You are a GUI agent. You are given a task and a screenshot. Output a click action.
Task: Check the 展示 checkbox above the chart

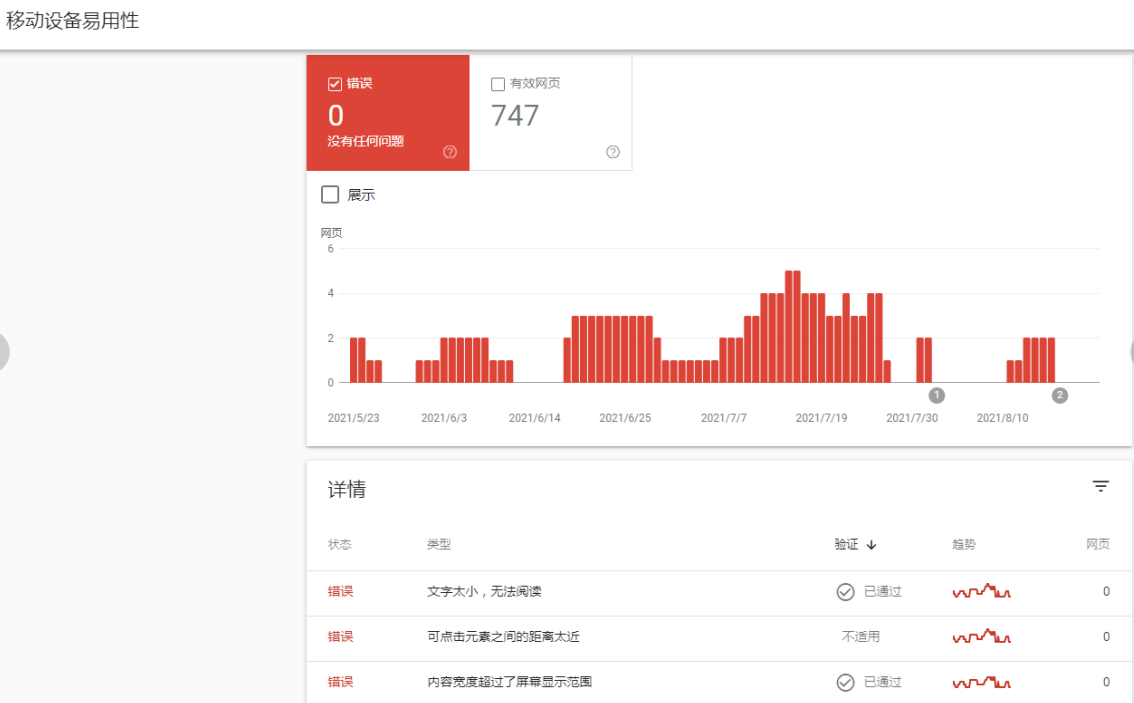tap(330, 194)
